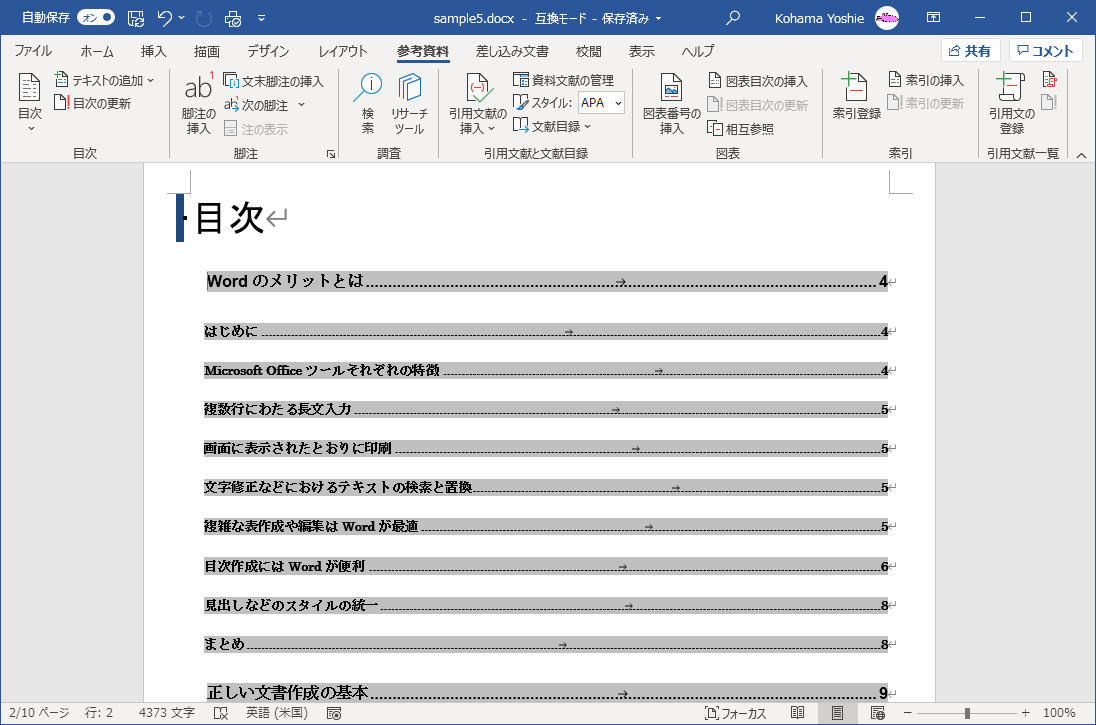Screen dimensions: 1096x725
Task: Open the リサーチツール icon
Action: (410, 103)
